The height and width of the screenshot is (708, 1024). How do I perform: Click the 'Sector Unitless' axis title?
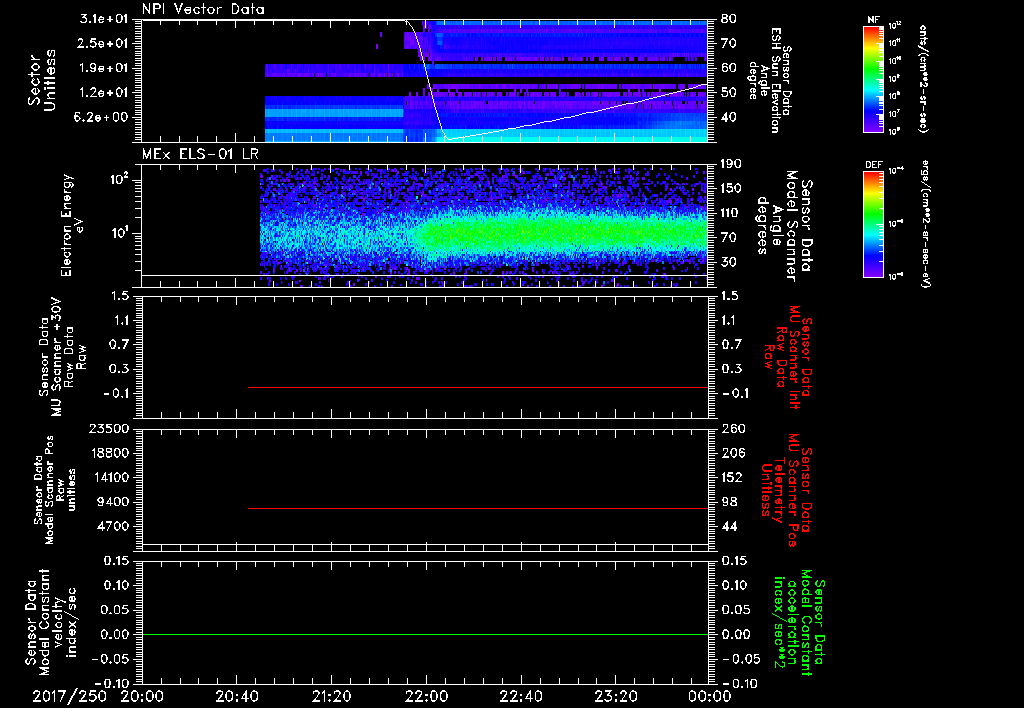(x=42, y=80)
